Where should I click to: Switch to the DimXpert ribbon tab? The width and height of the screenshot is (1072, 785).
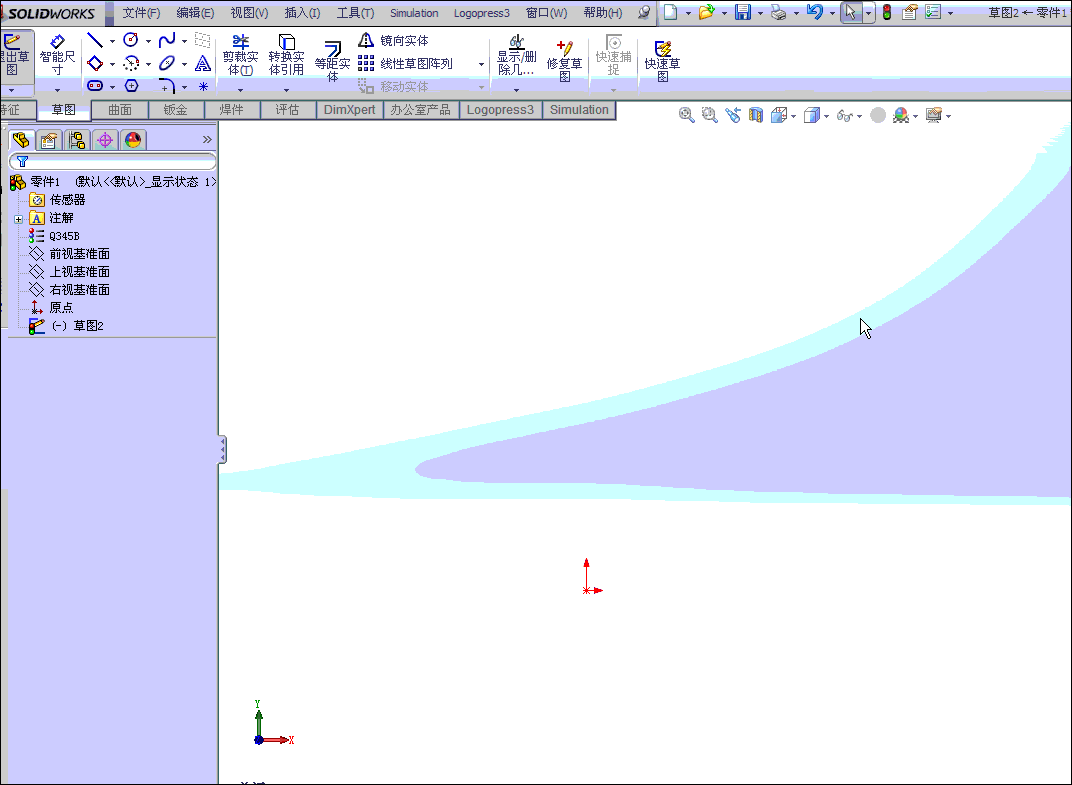pos(349,110)
